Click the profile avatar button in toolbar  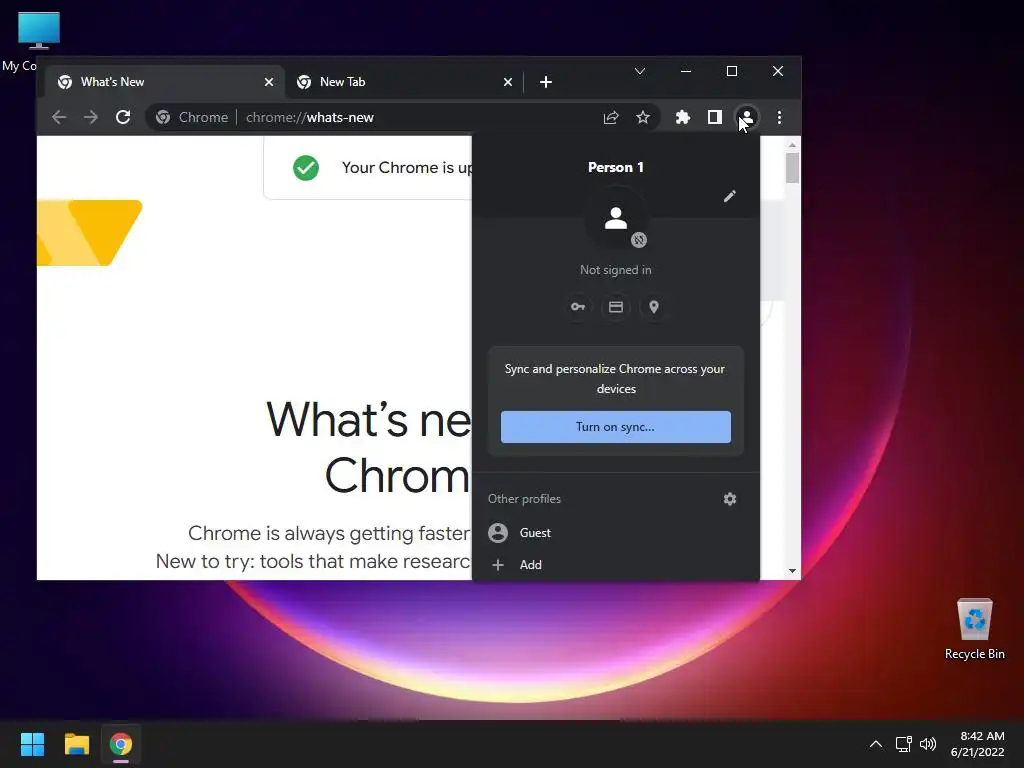(746, 118)
